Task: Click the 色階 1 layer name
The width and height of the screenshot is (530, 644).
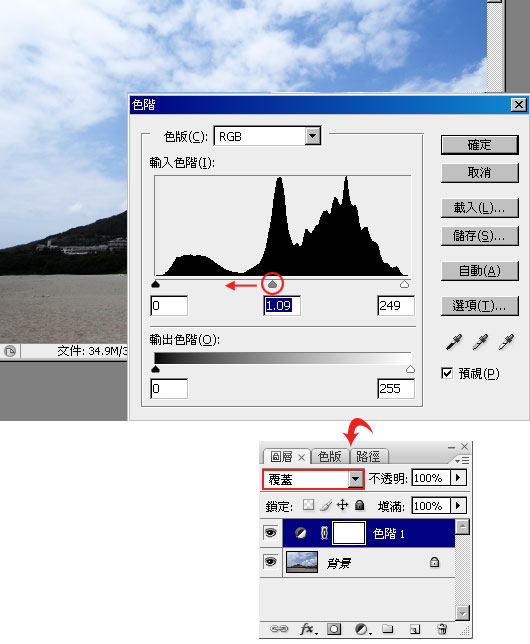Action: (x=389, y=534)
